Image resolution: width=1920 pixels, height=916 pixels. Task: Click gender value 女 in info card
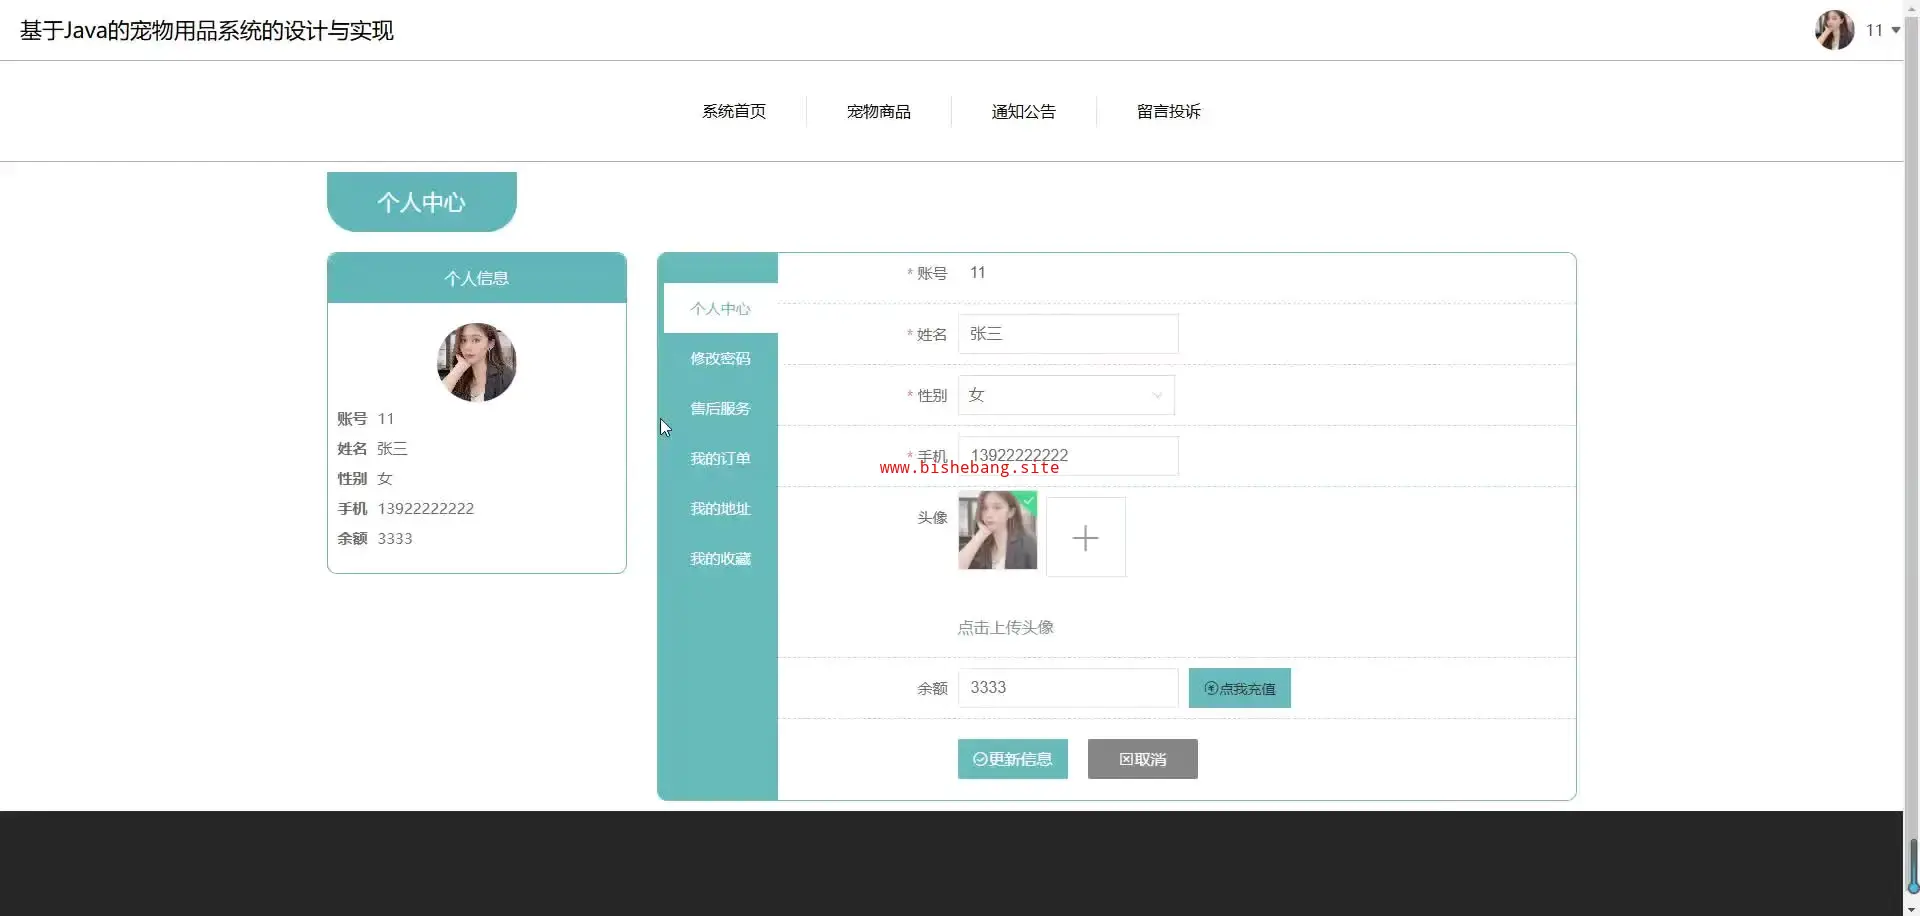pos(385,478)
